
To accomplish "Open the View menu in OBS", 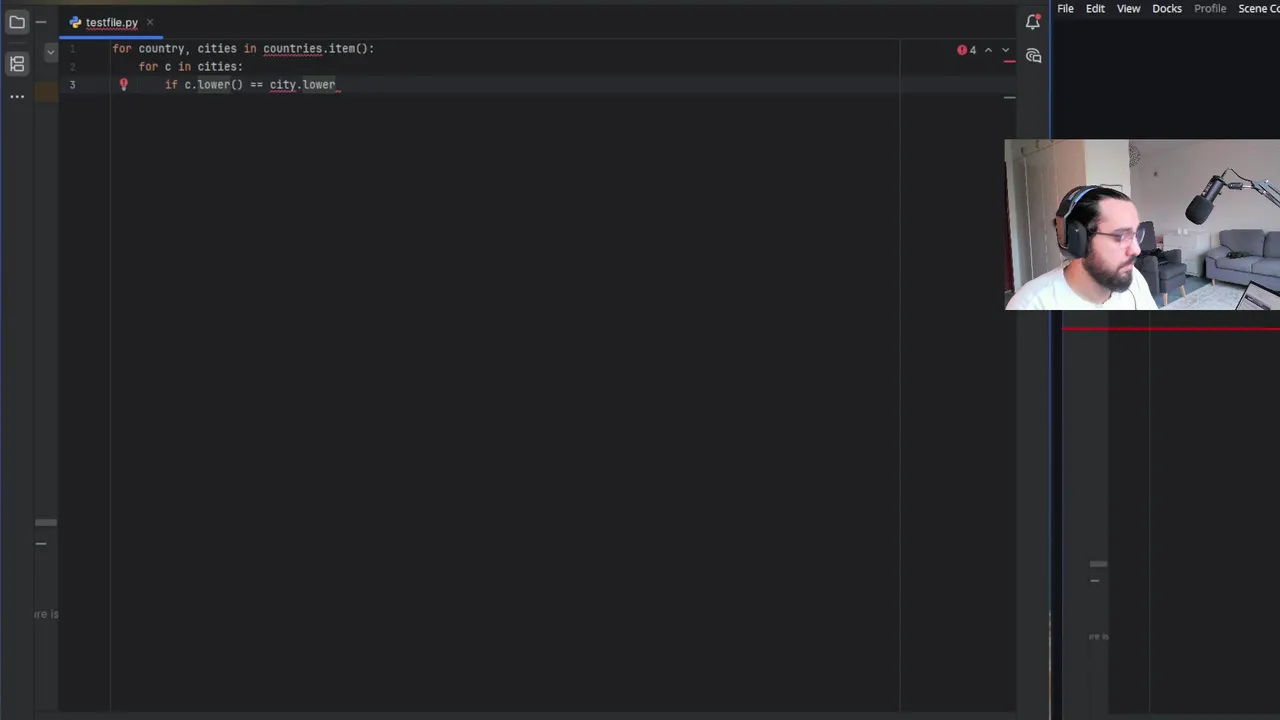I will pos(1128,8).
